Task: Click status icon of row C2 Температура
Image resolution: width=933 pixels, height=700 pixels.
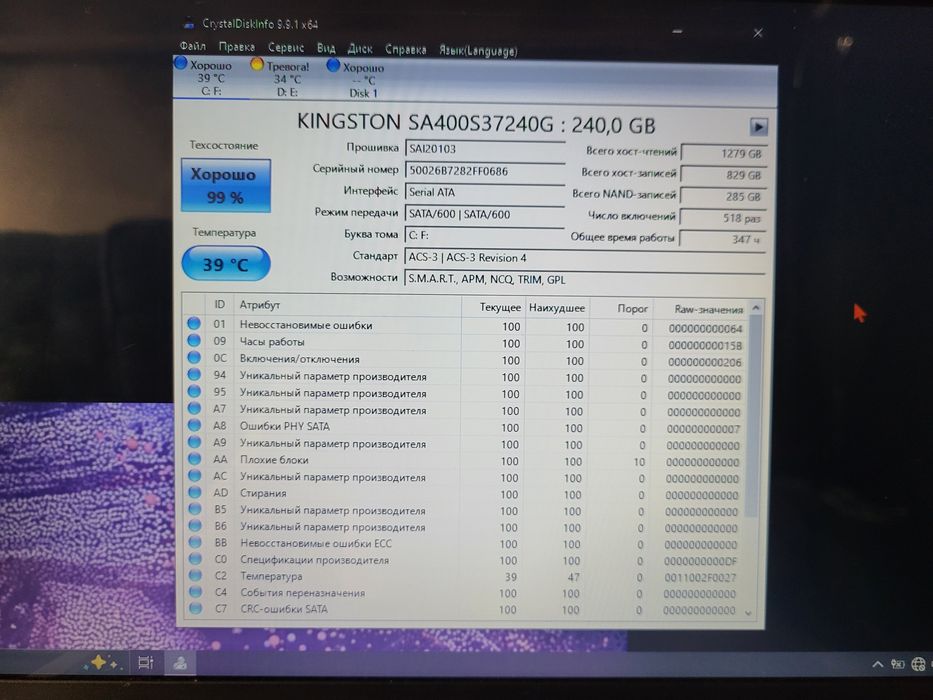Action: [195, 575]
